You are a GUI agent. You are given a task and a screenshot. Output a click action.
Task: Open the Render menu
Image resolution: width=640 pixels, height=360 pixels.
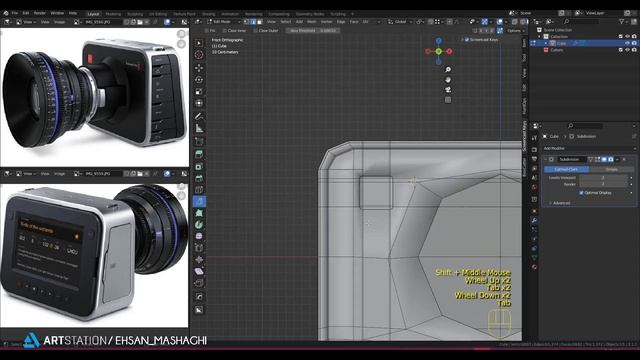click(40, 13)
